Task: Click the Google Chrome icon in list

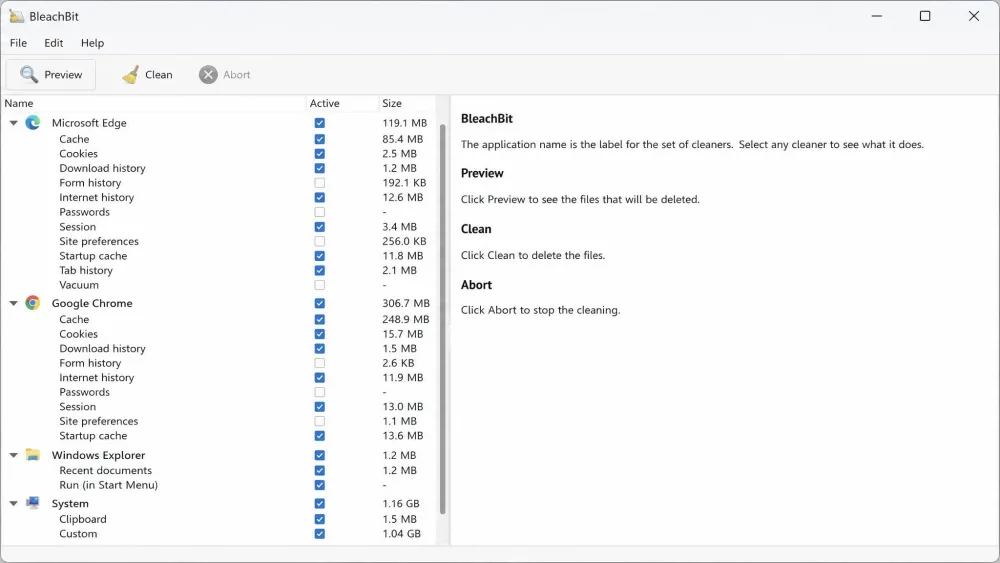Action: point(33,303)
